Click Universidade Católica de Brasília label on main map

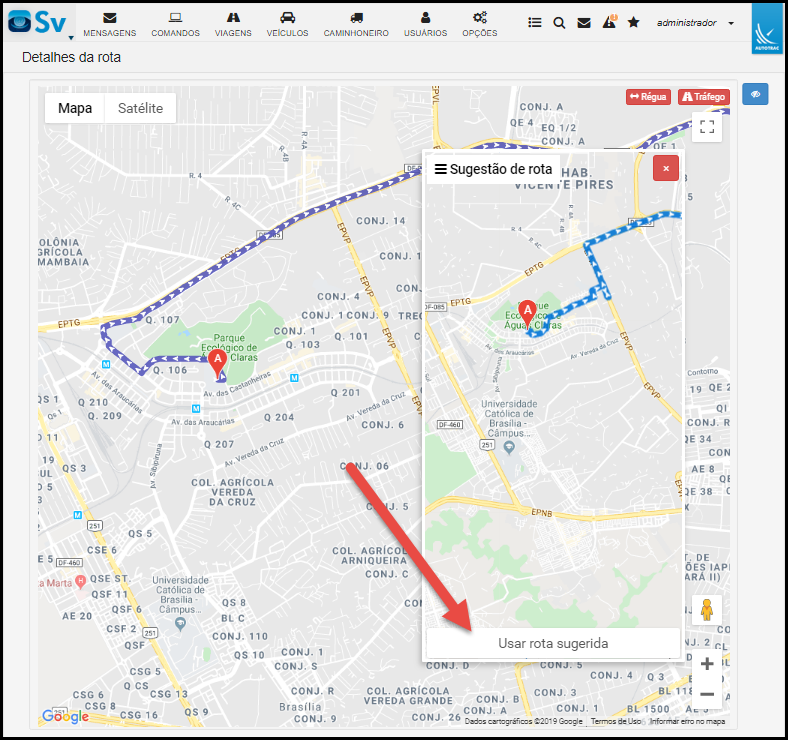[180, 595]
